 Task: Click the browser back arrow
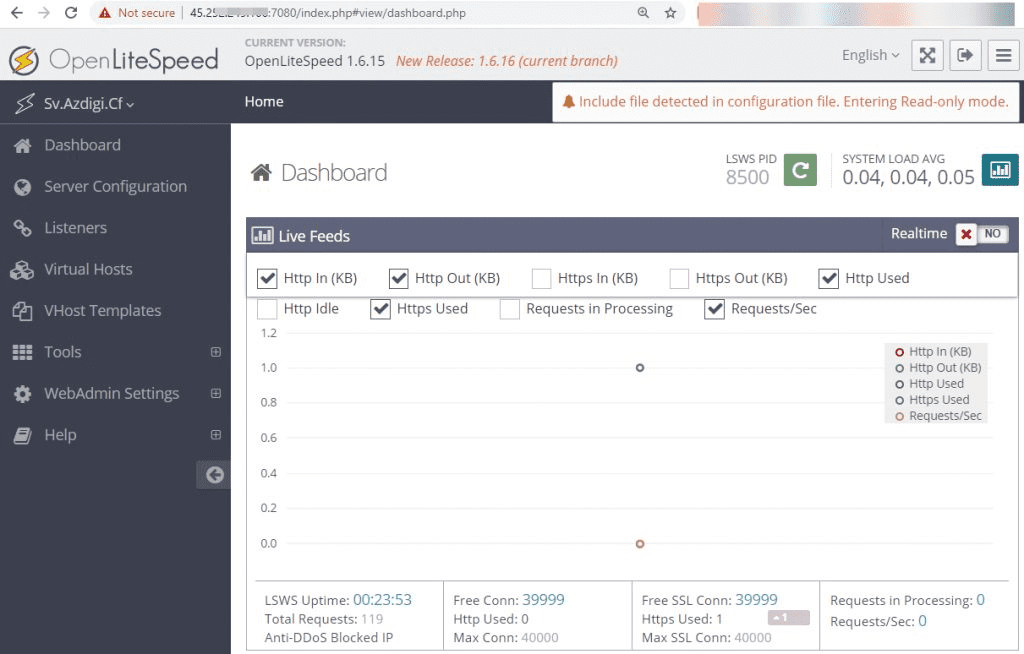point(17,12)
